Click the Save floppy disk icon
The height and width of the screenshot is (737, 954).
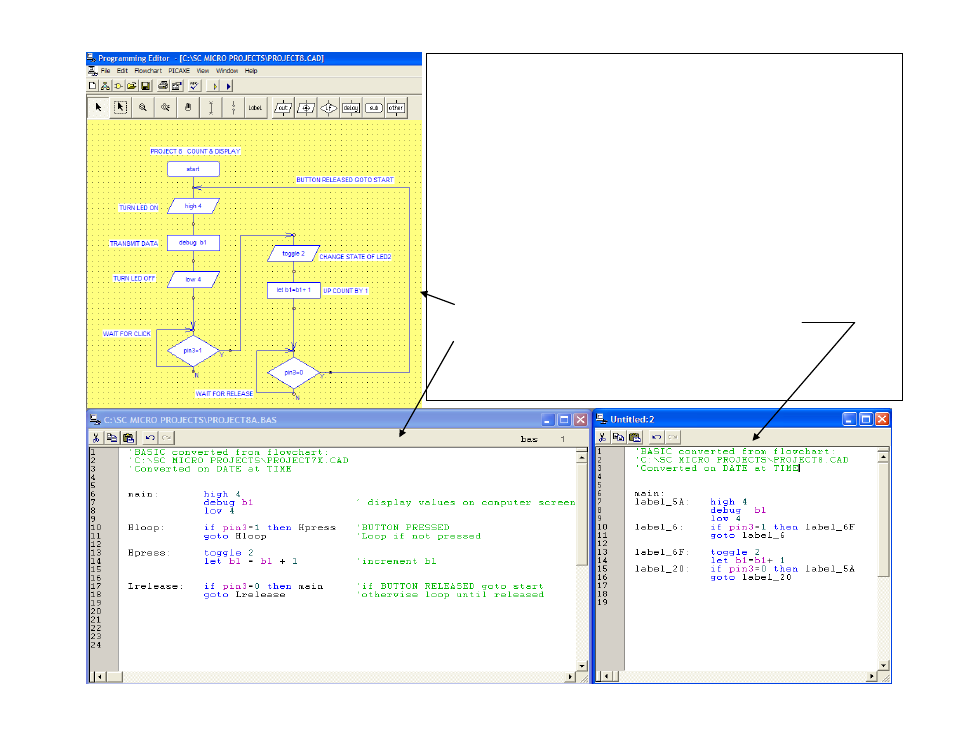(145, 86)
